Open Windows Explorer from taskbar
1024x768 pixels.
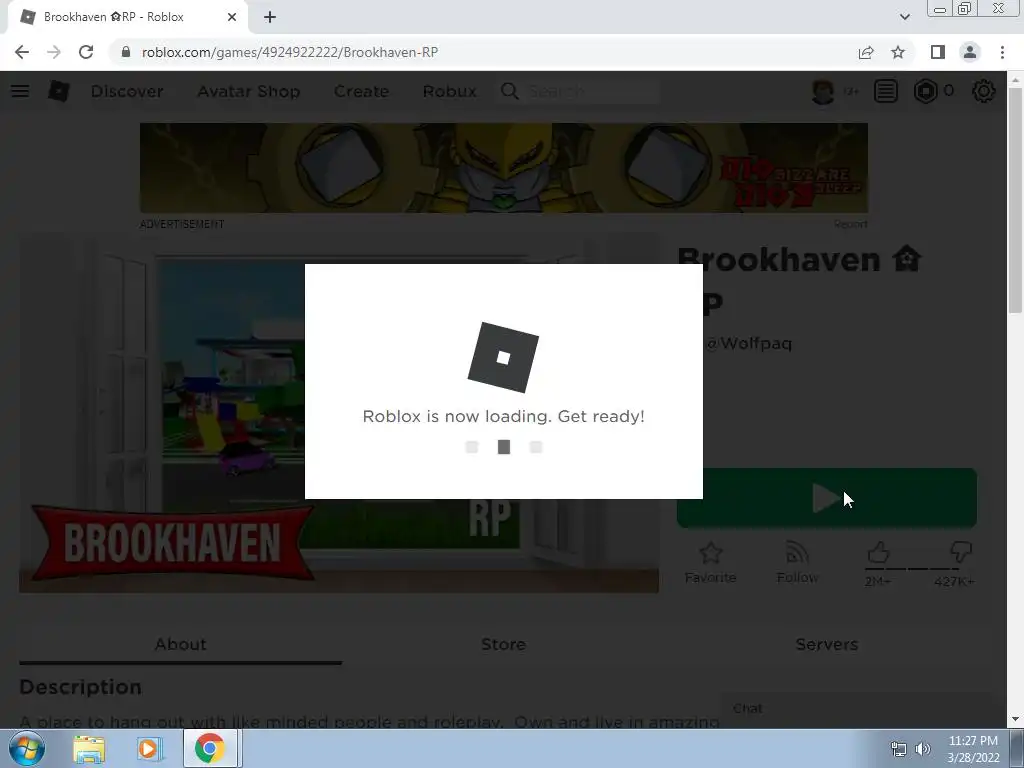(x=89, y=748)
